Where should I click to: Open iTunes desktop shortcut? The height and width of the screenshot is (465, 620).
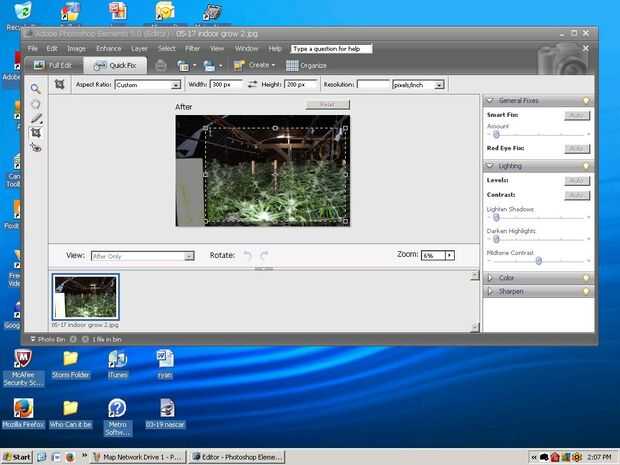pos(117,364)
